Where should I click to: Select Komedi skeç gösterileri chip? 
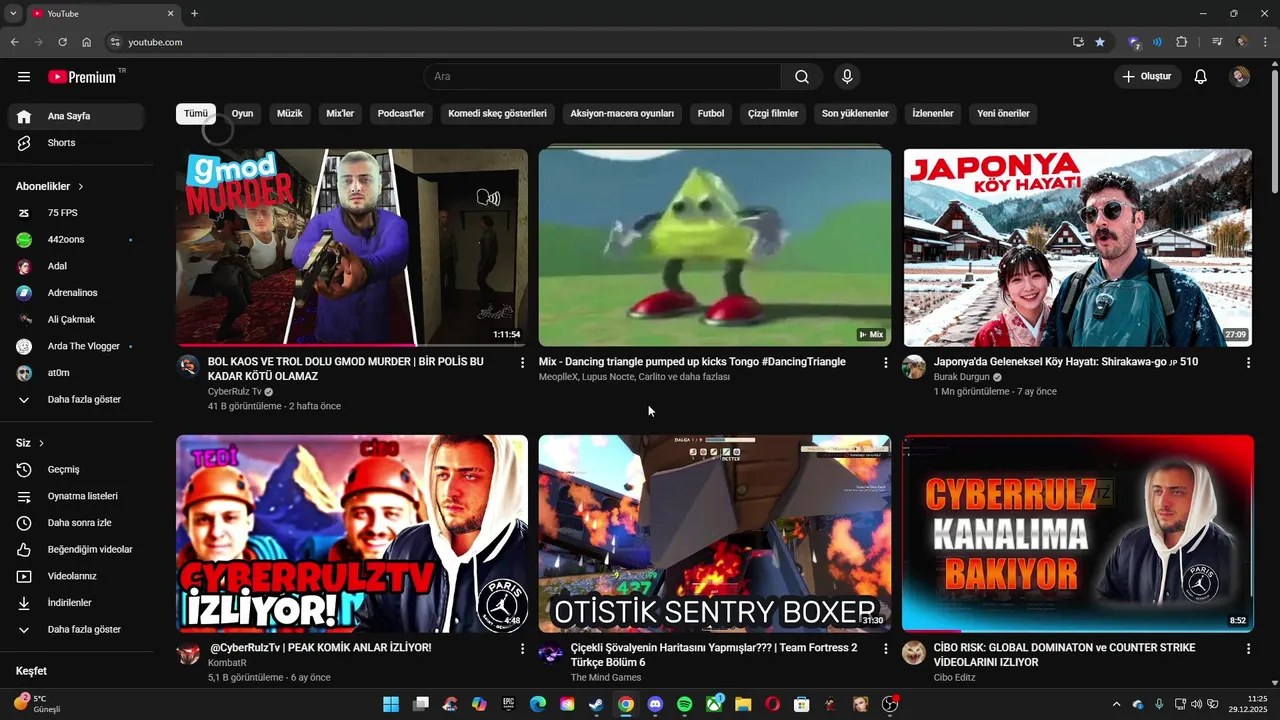pyautogui.click(x=498, y=114)
